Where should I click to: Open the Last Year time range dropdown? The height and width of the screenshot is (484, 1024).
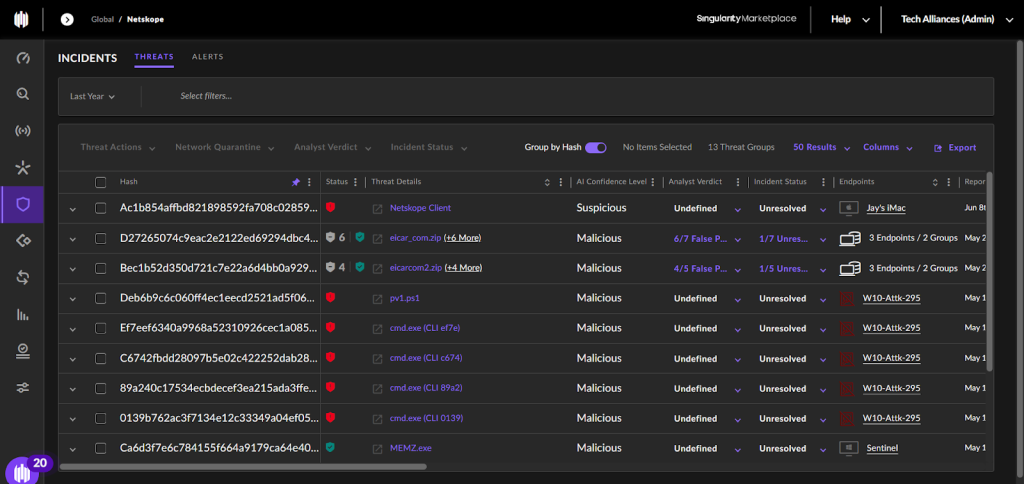coord(93,96)
